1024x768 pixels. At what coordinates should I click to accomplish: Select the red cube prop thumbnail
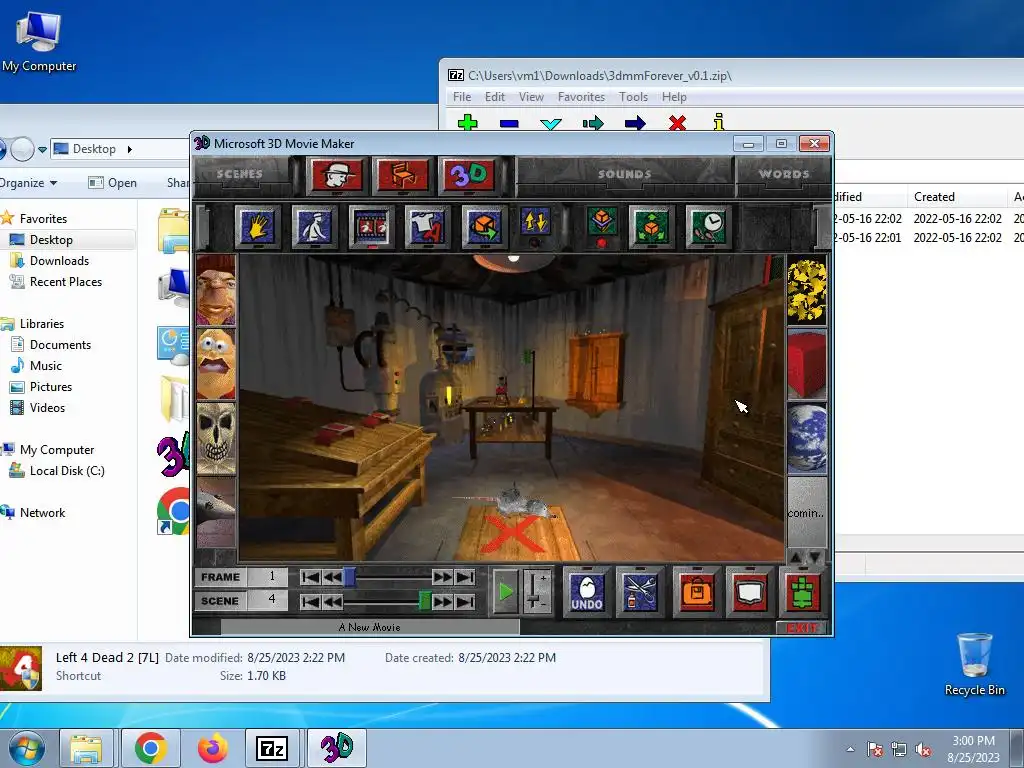(807, 364)
